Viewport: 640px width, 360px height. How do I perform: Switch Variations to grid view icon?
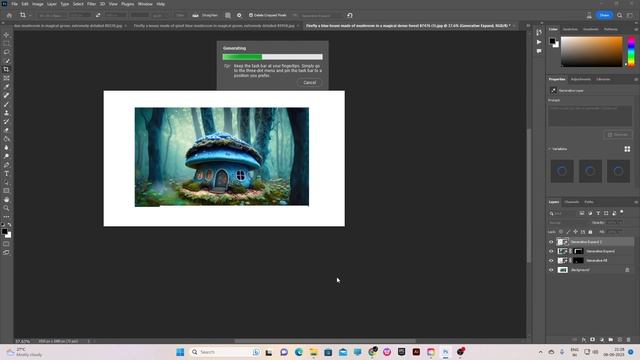click(627, 149)
